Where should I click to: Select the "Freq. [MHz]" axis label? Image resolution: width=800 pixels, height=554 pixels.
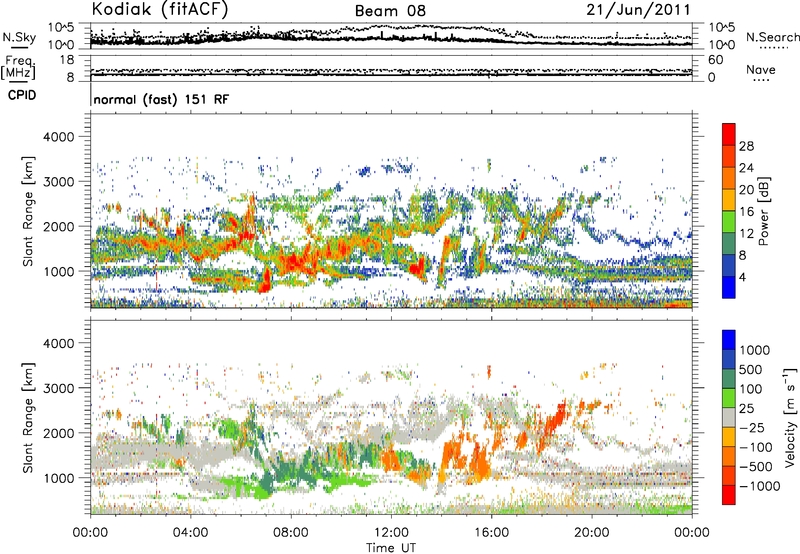point(18,68)
